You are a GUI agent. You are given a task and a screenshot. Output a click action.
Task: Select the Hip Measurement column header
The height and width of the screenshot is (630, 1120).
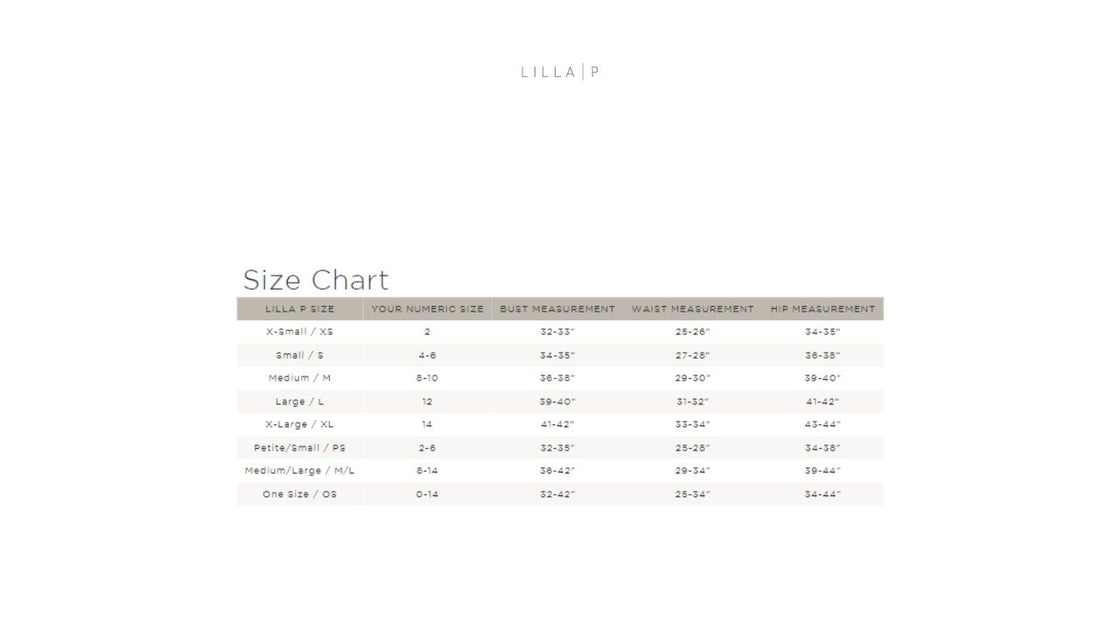click(x=822, y=309)
